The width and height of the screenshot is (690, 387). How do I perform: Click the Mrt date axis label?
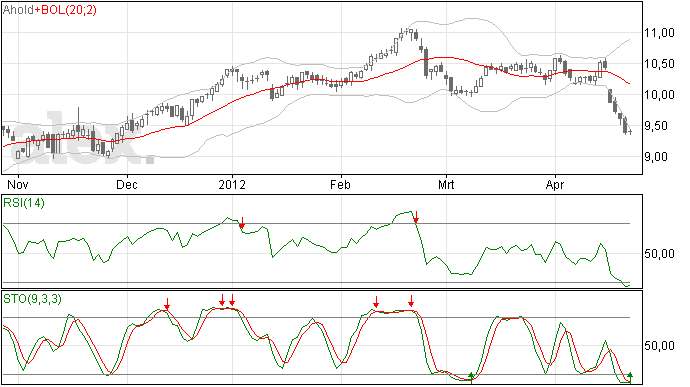tap(446, 184)
